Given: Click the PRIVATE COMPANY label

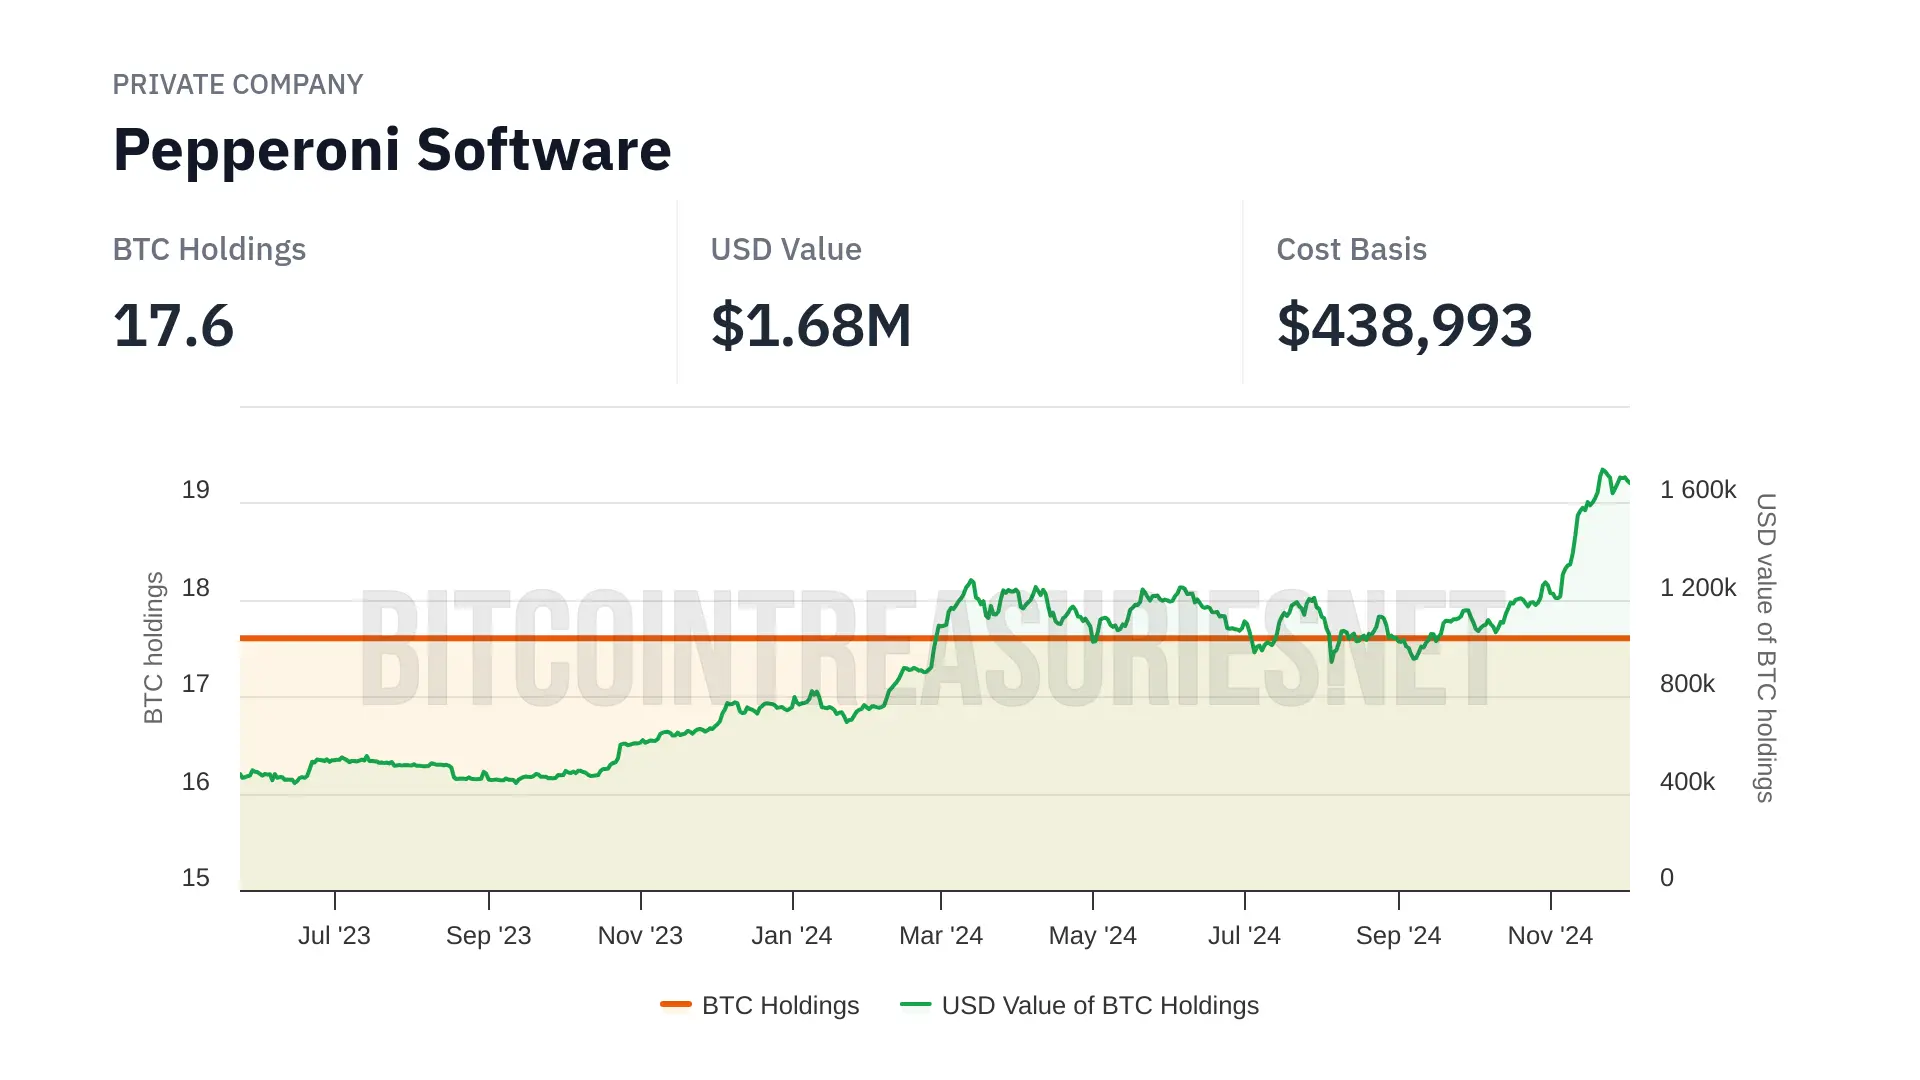Looking at the screenshot, I should pos(237,84).
